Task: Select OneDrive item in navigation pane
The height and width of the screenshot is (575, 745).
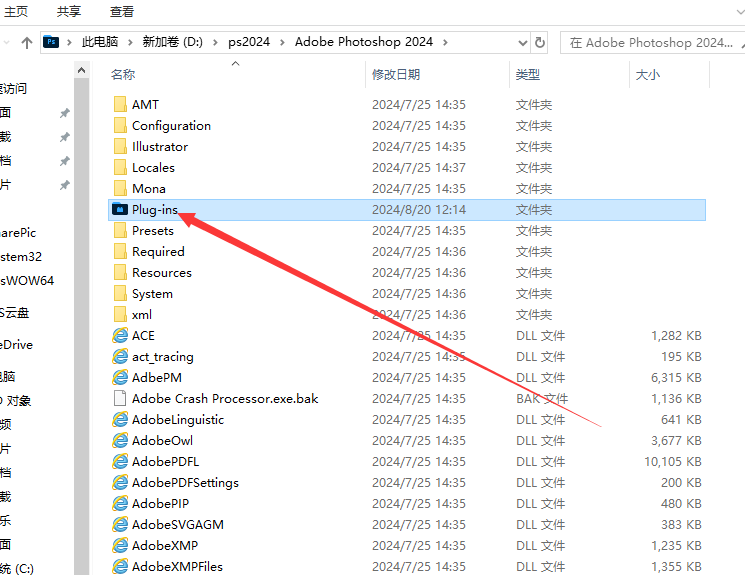Action: [17, 345]
